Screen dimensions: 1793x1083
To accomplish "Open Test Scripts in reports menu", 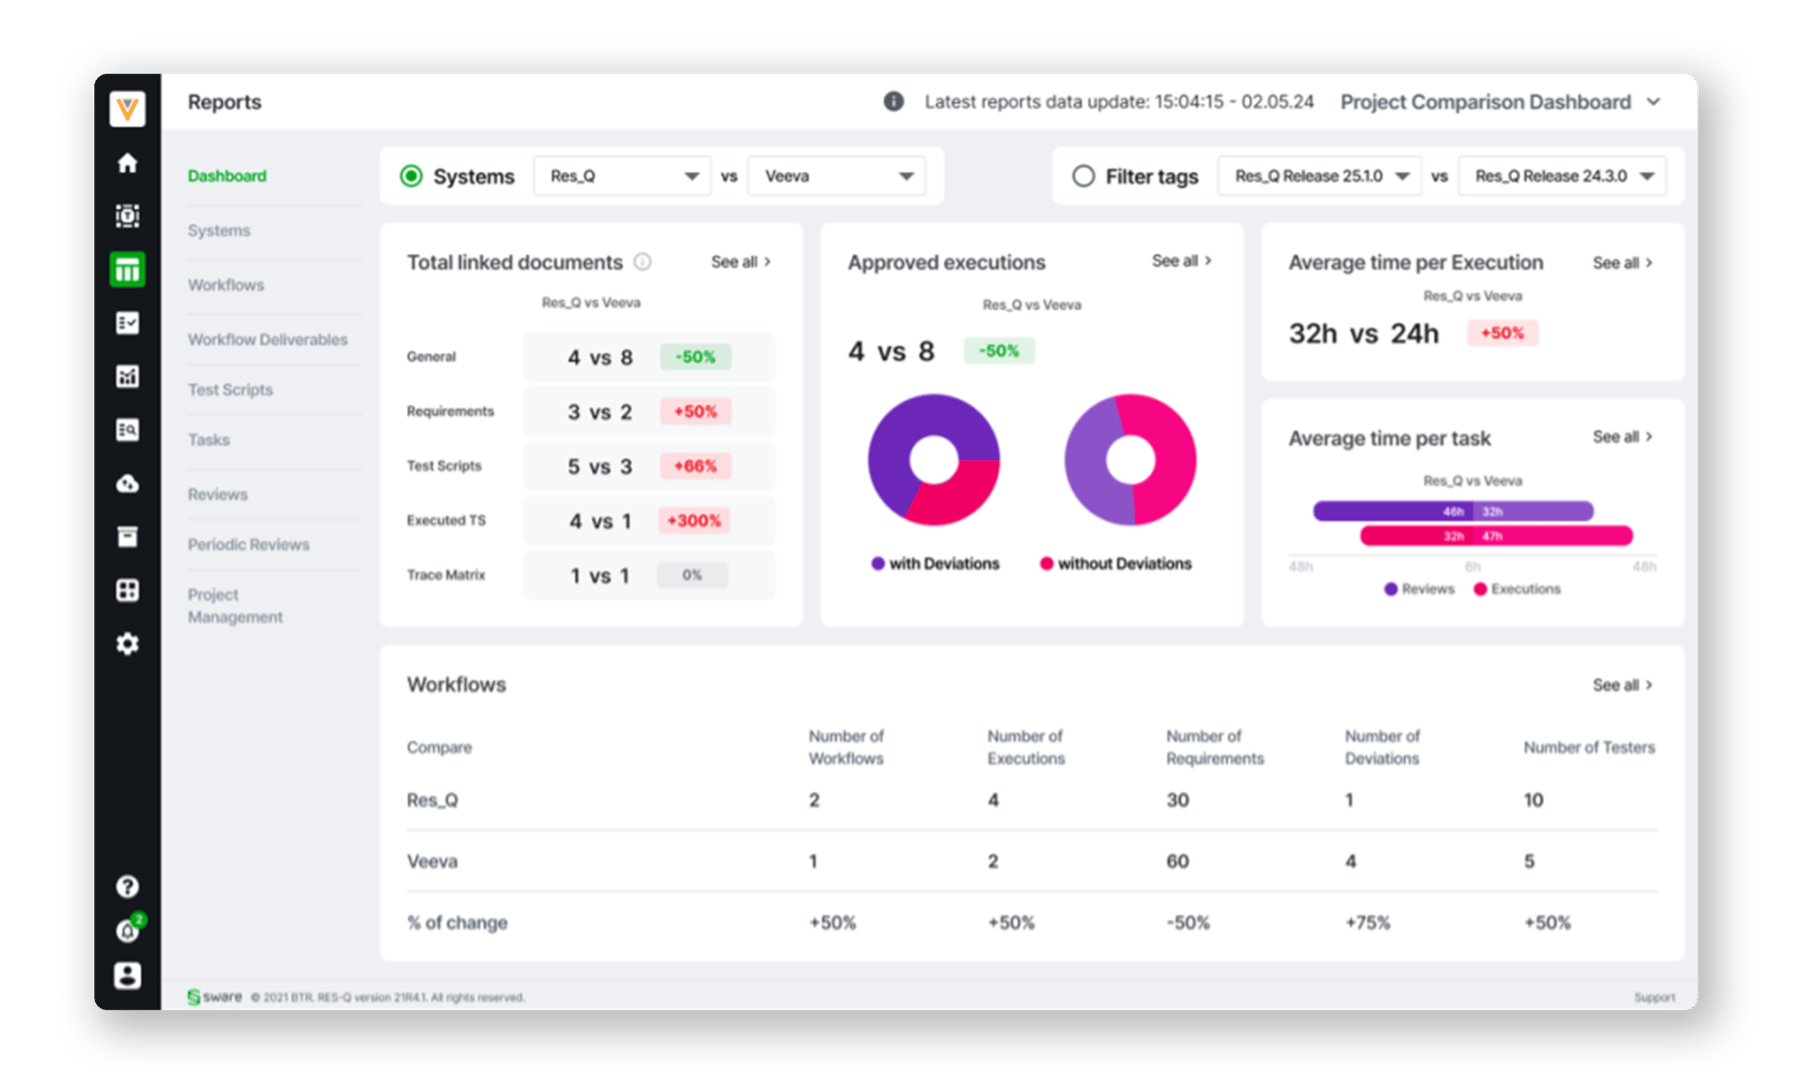I will (x=230, y=390).
